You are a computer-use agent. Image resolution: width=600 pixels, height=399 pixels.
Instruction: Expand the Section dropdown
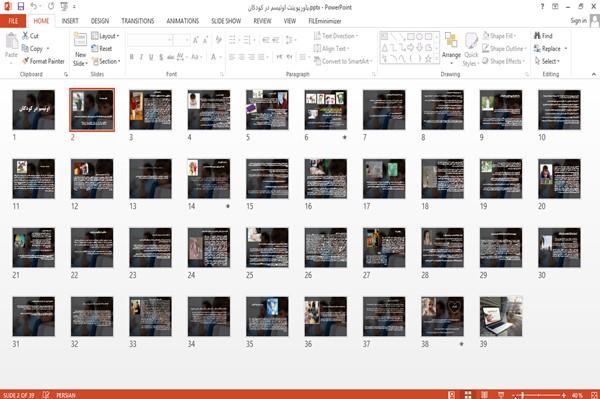coord(106,61)
